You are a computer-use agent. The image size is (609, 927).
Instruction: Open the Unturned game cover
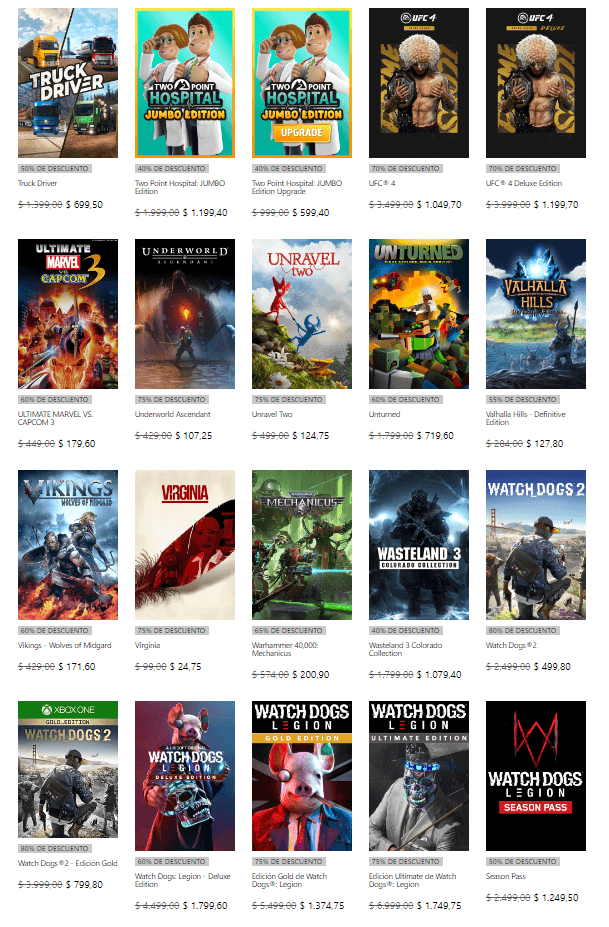point(419,314)
